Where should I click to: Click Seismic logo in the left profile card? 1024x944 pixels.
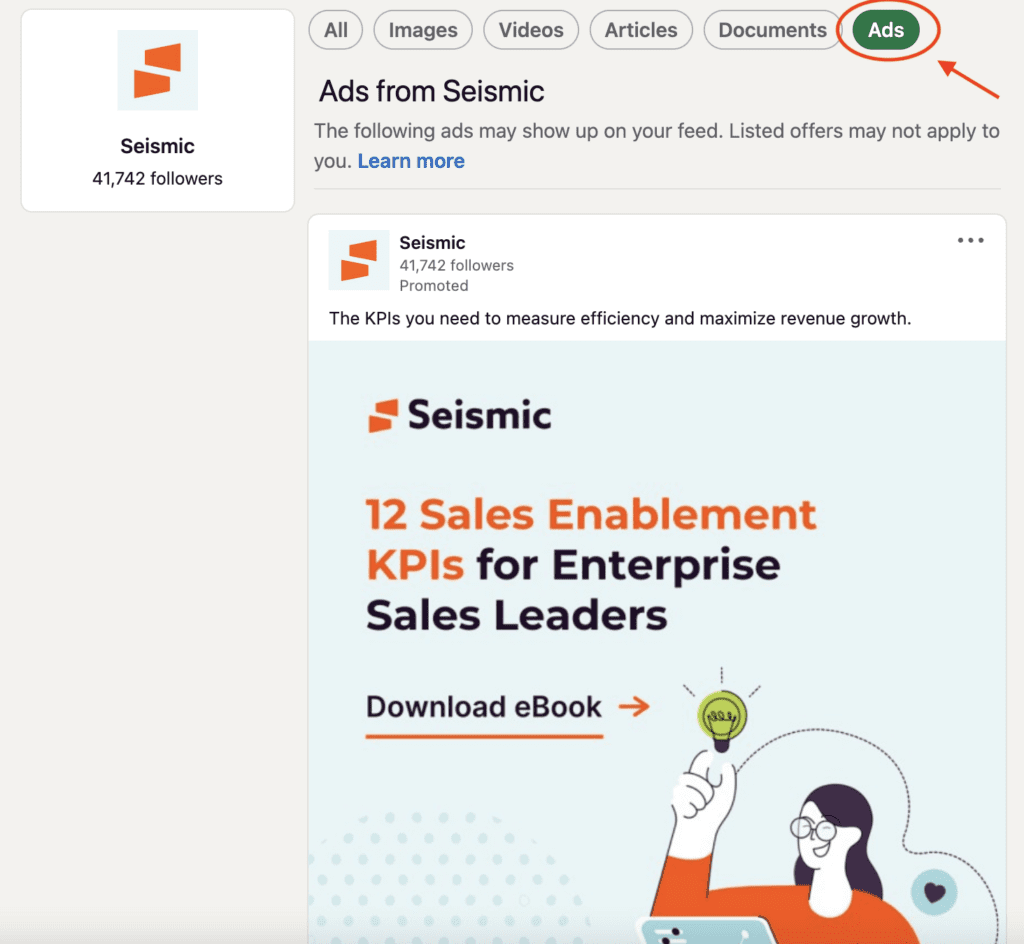[x=157, y=71]
